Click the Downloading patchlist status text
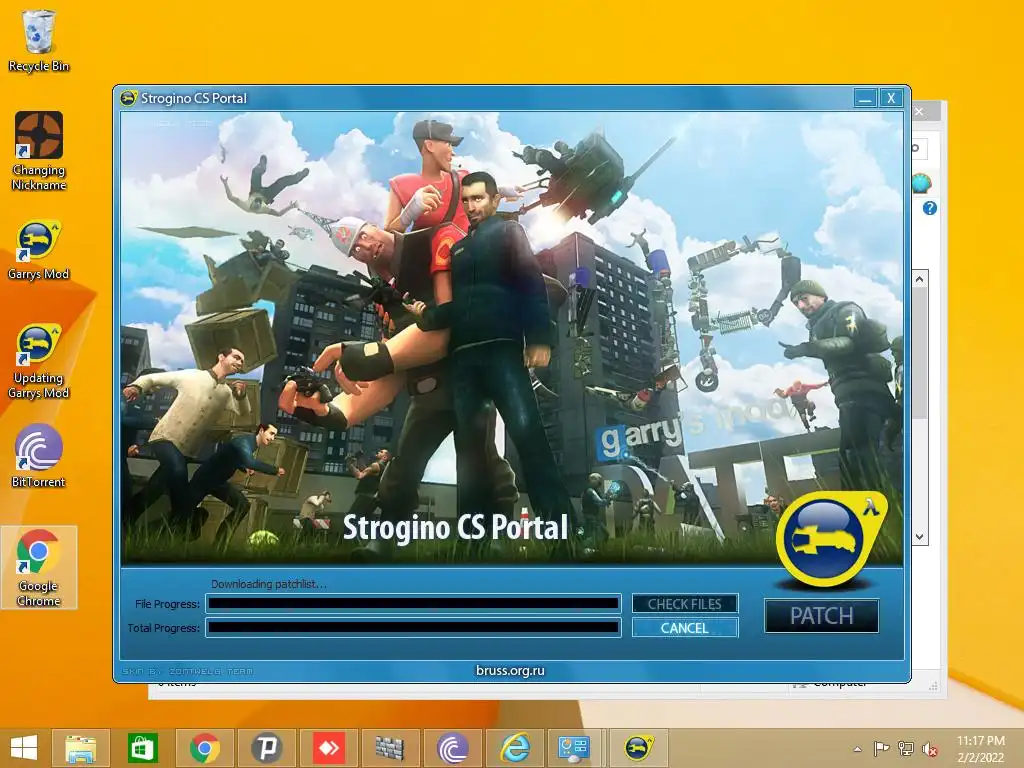This screenshot has height=768, width=1024. (x=269, y=584)
